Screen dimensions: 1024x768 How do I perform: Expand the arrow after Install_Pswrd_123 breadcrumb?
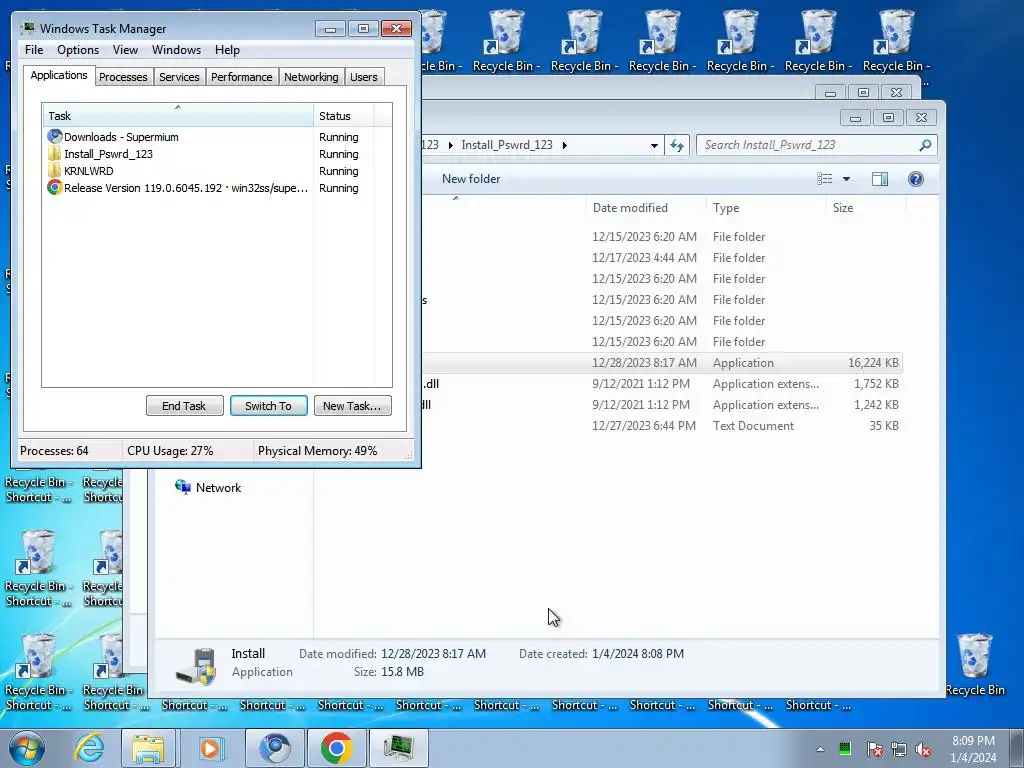564,145
